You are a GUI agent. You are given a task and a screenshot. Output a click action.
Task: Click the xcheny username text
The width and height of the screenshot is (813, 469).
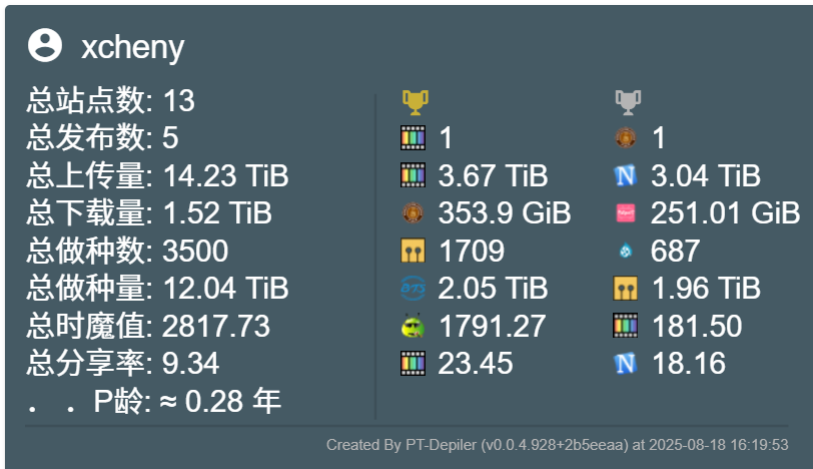(x=133, y=48)
